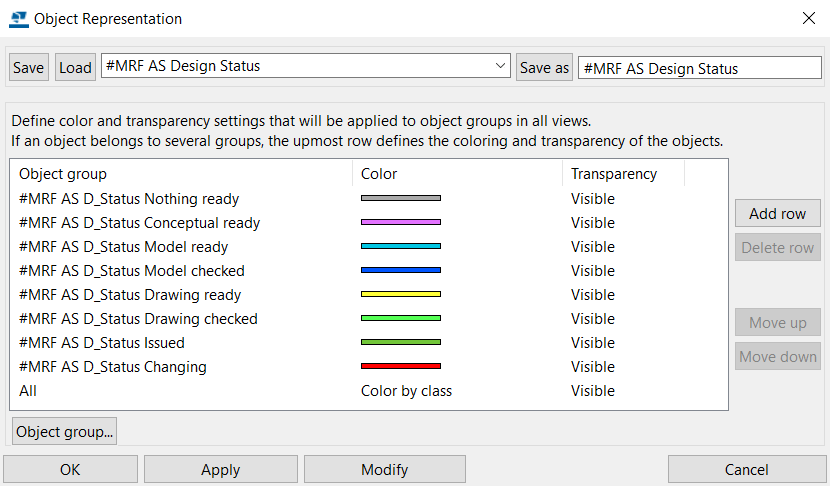Open the Object group... dialog
This screenshot has width=830, height=486.
tap(64, 431)
